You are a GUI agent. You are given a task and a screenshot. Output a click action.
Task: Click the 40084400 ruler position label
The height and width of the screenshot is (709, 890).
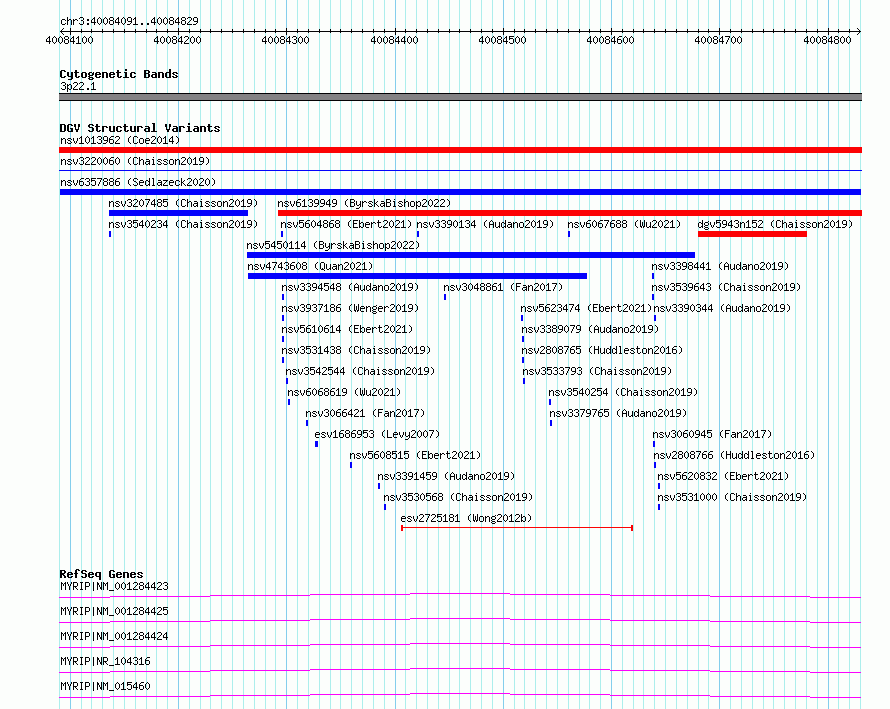[394, 40]
